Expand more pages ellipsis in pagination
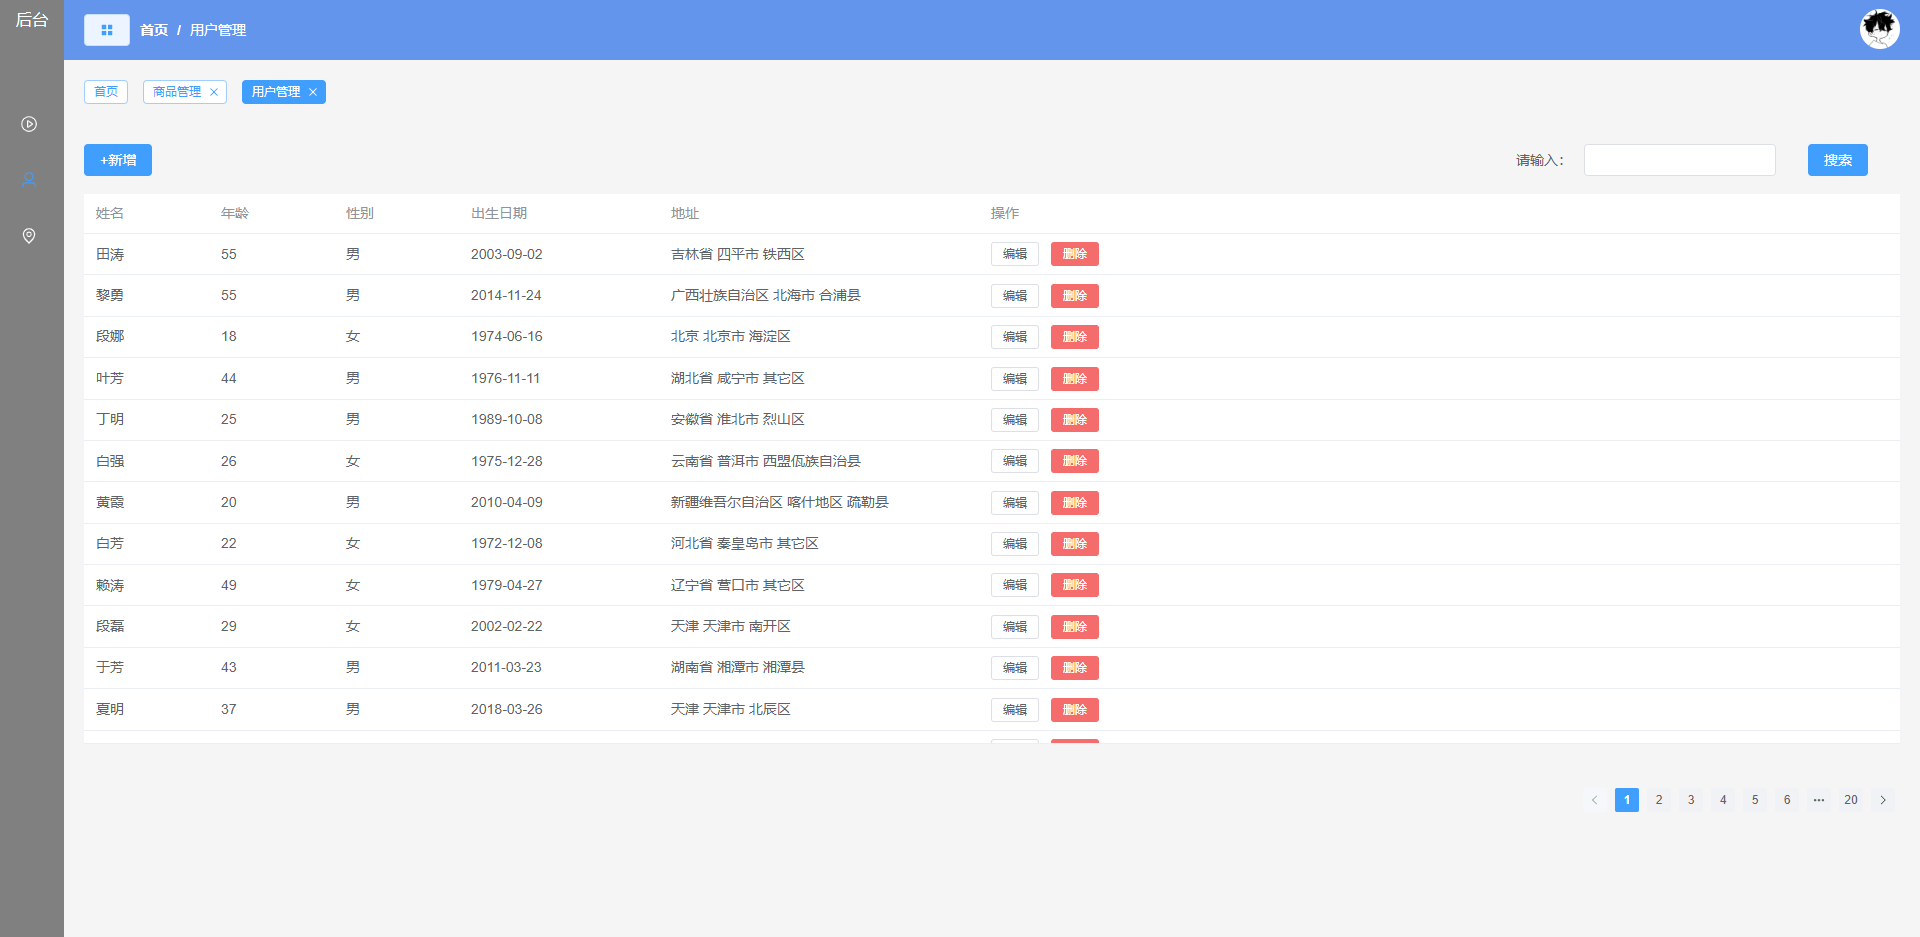This screenshot has width=1920, height=937. click(x=1819, y=800)
